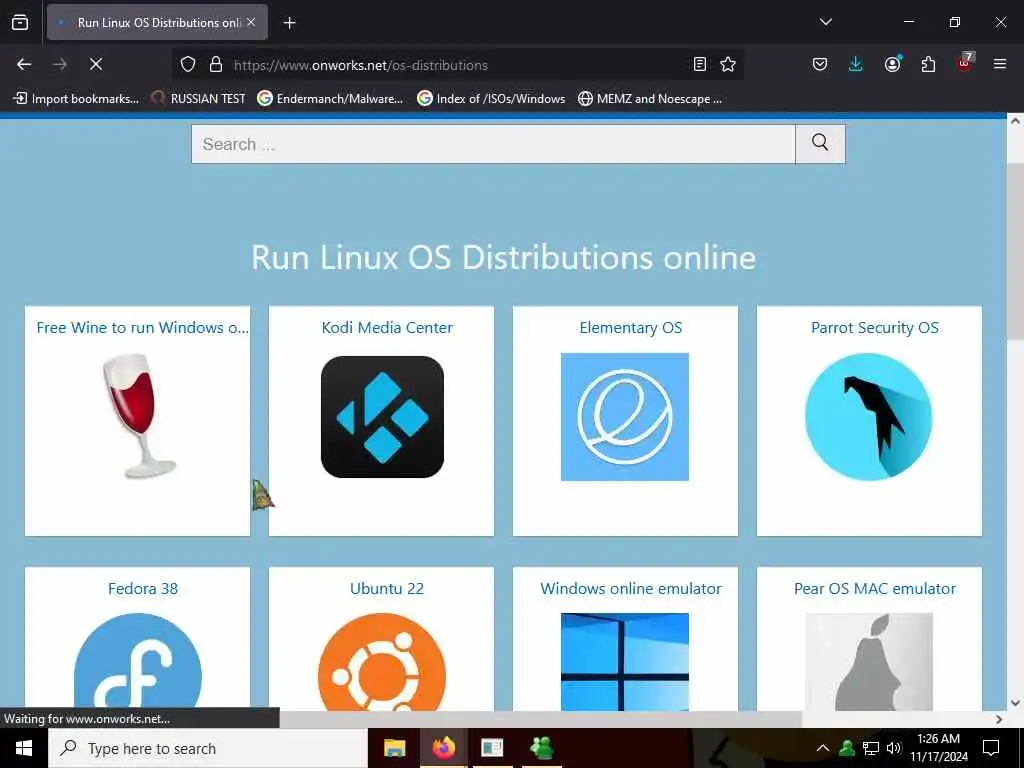Viewport: 1024px width, 768px height.
Task: Stop loading the page
Action: pos(95,64)
